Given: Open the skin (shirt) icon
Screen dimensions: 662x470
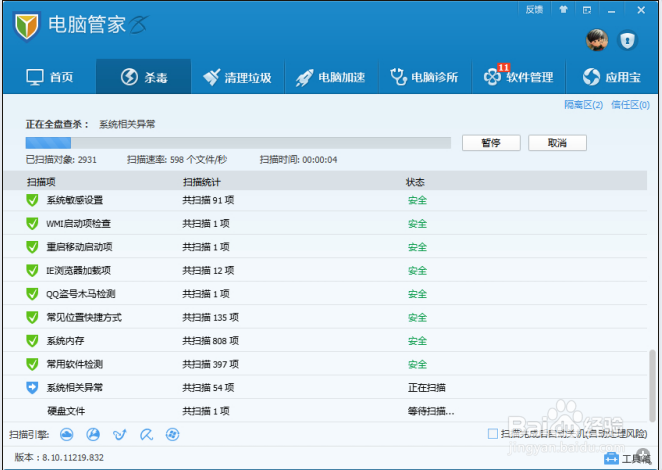Looking at the screenshot, I should [x=563, y=10].
